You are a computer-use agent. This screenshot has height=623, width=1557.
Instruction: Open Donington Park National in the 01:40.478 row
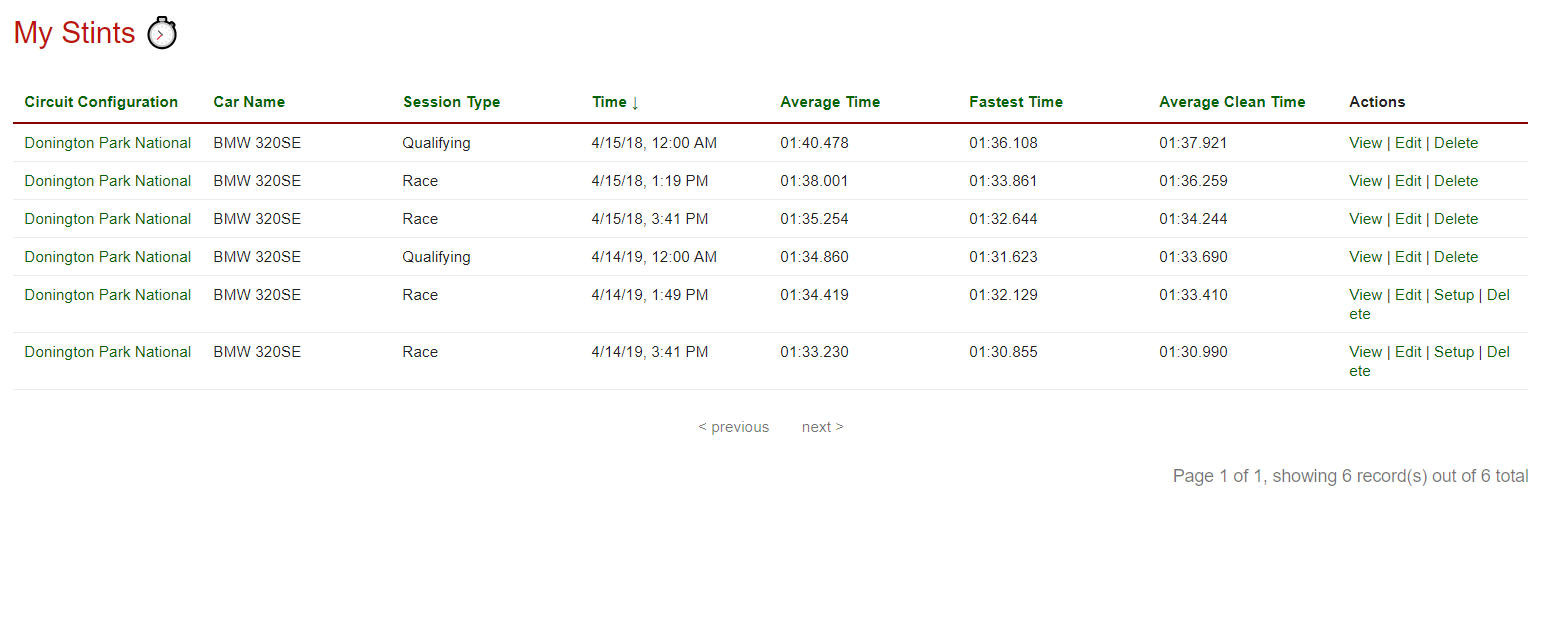click(x=108, y=143)
